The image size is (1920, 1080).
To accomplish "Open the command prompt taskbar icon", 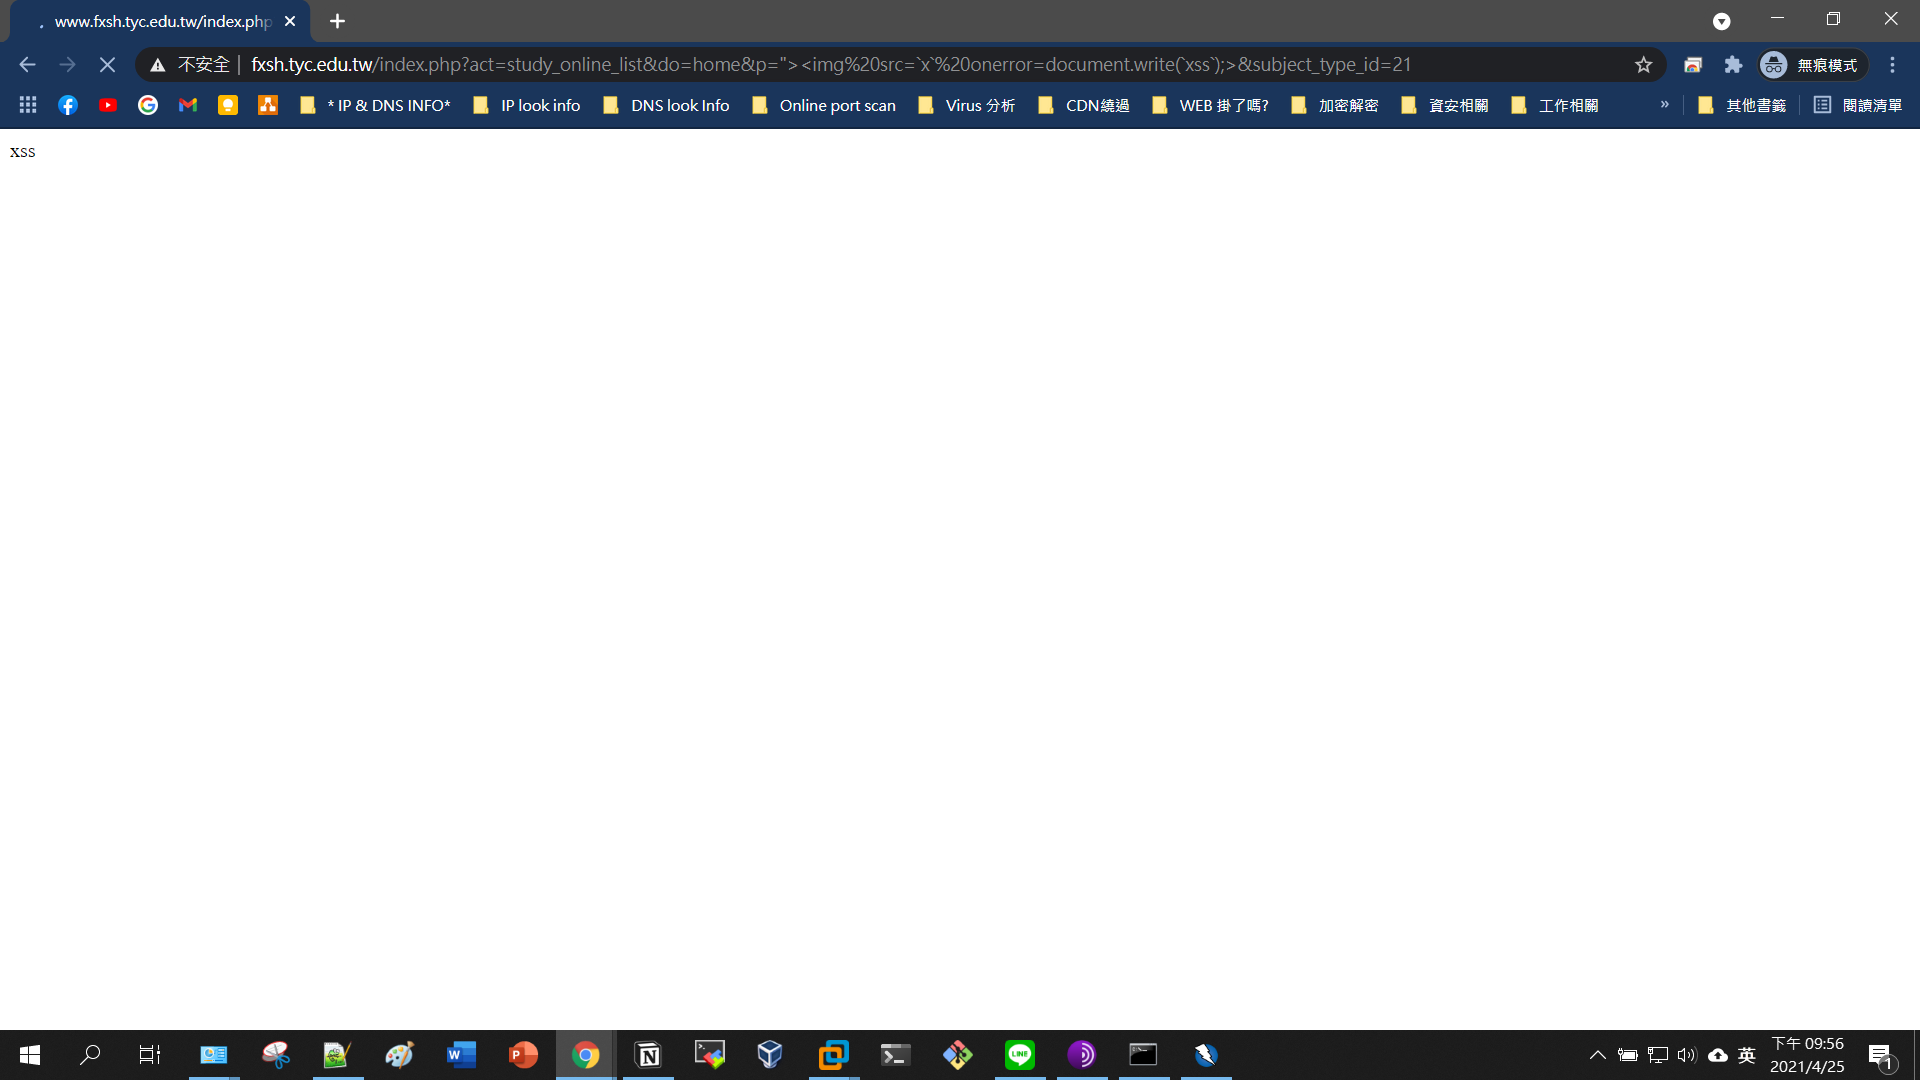I will coord(1143,1055).
